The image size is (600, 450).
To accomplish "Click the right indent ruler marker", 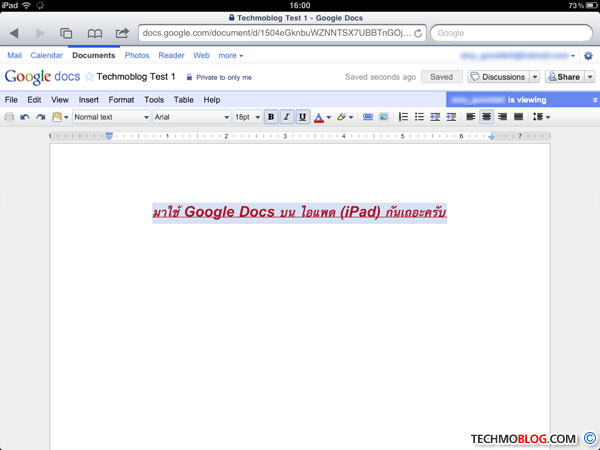I will 492,136.
